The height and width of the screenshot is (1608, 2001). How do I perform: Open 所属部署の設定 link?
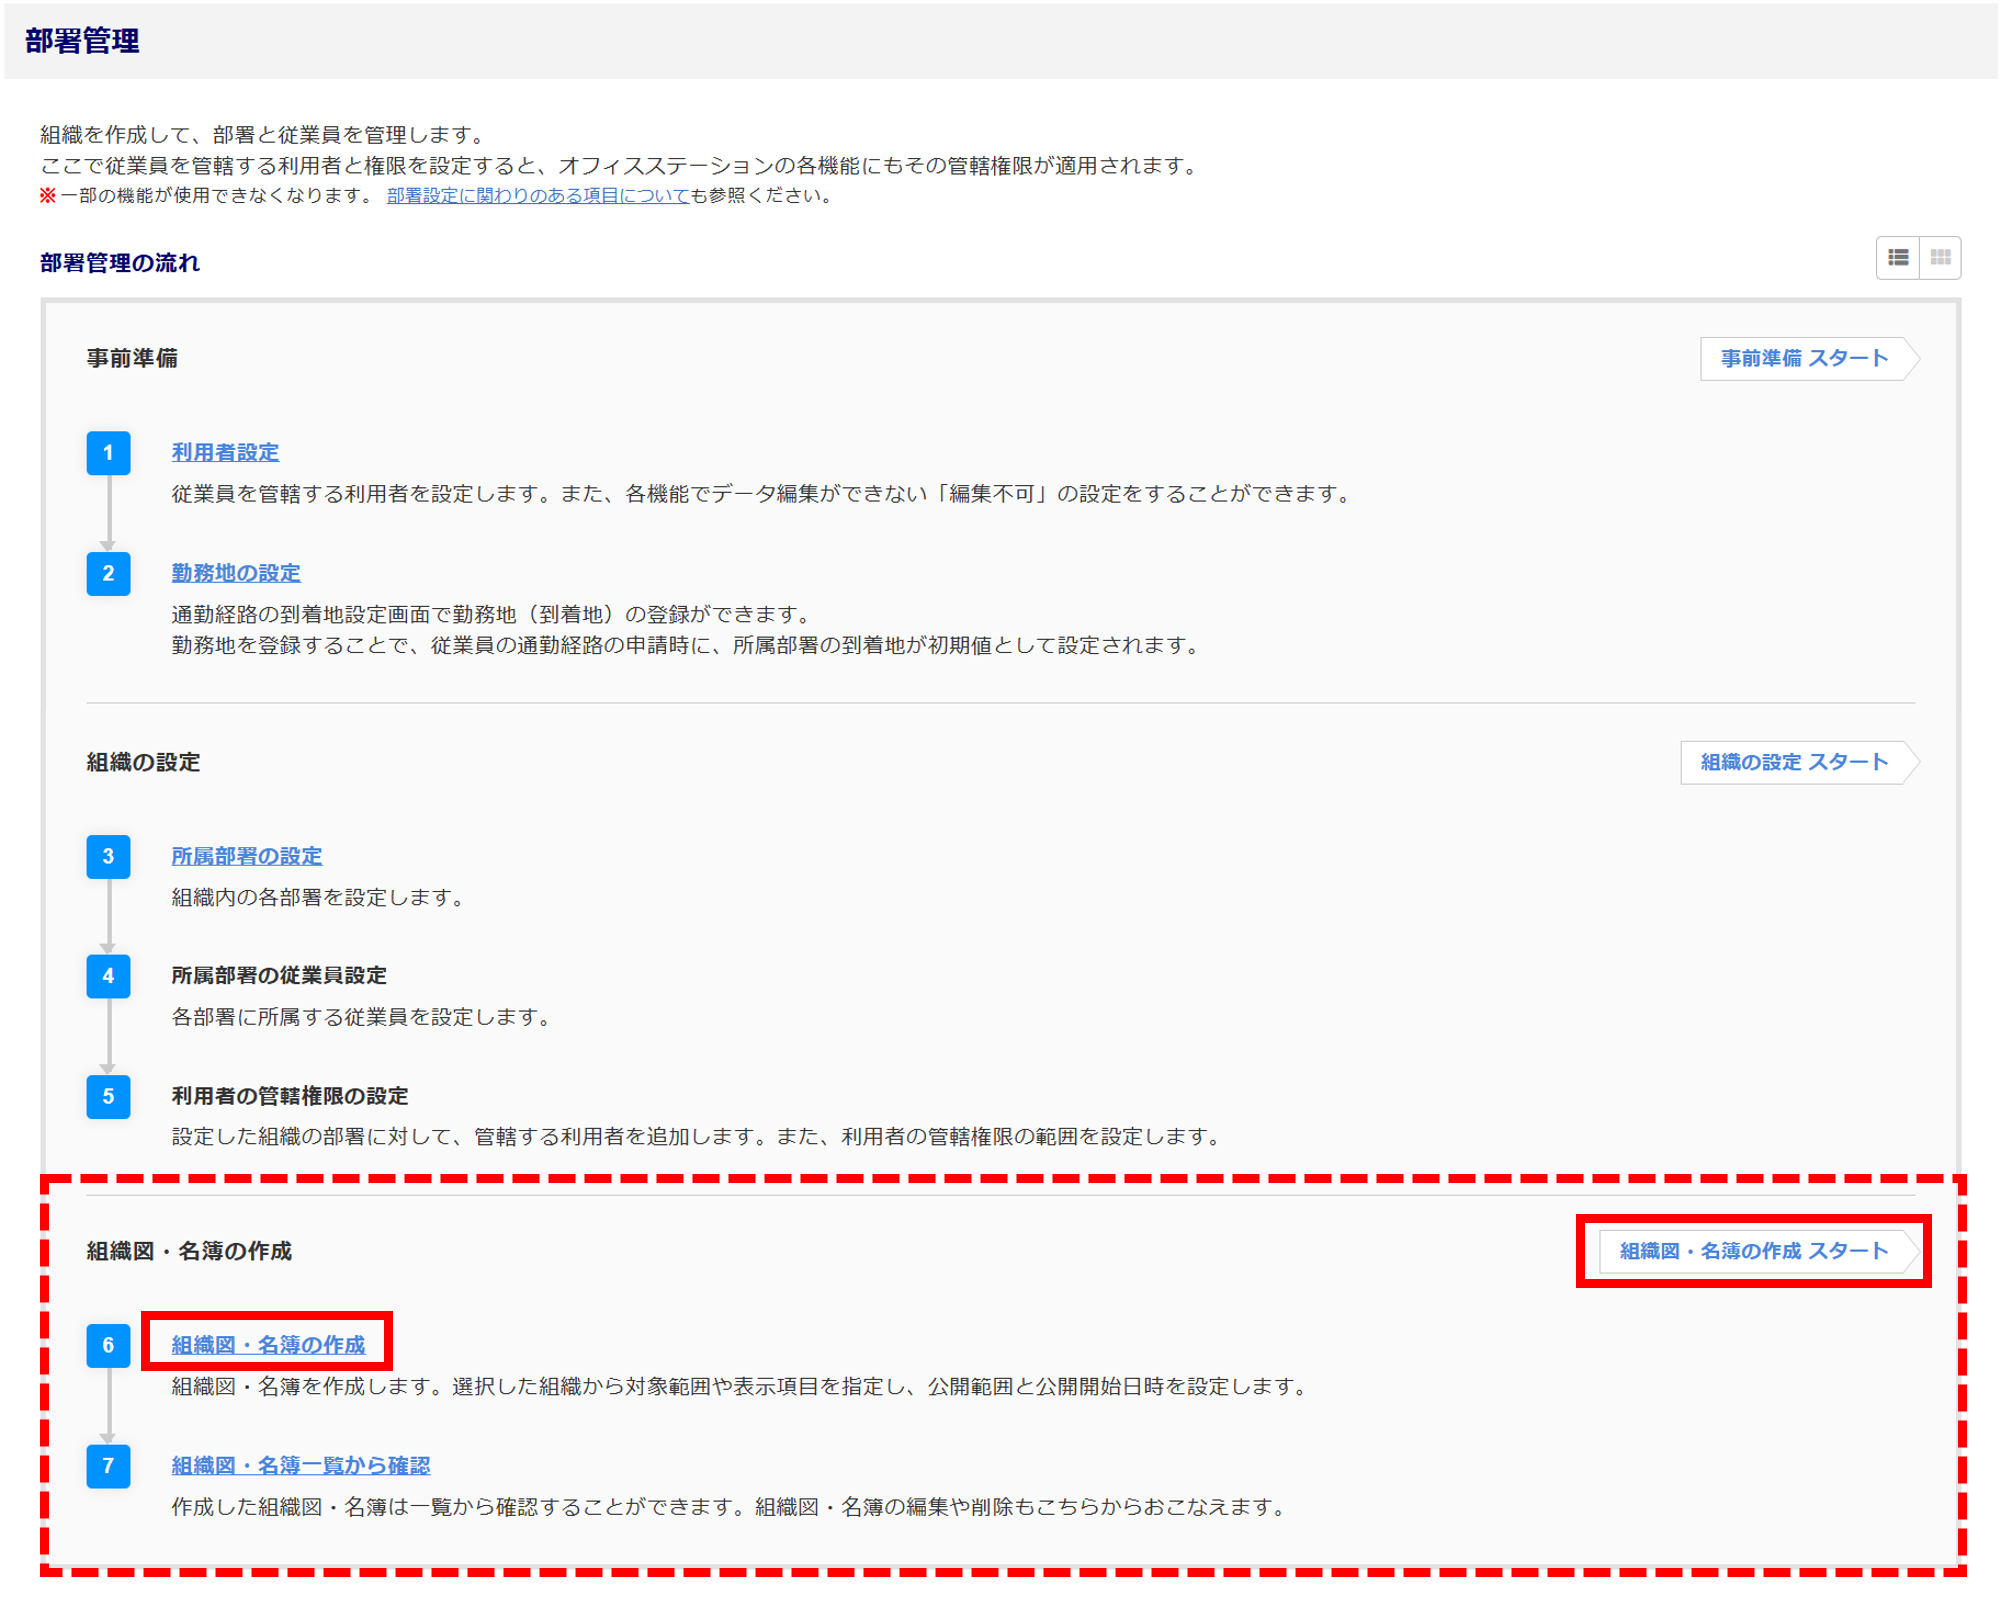pos(246,856)
